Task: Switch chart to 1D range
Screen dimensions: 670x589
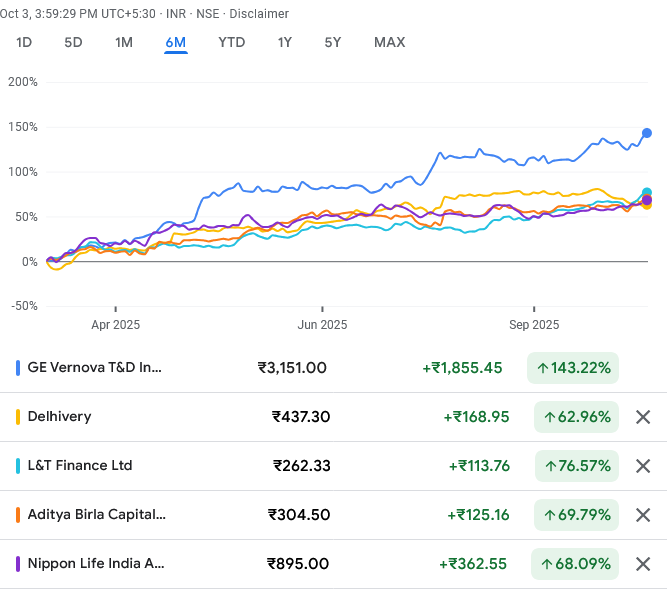Action: 24,42
